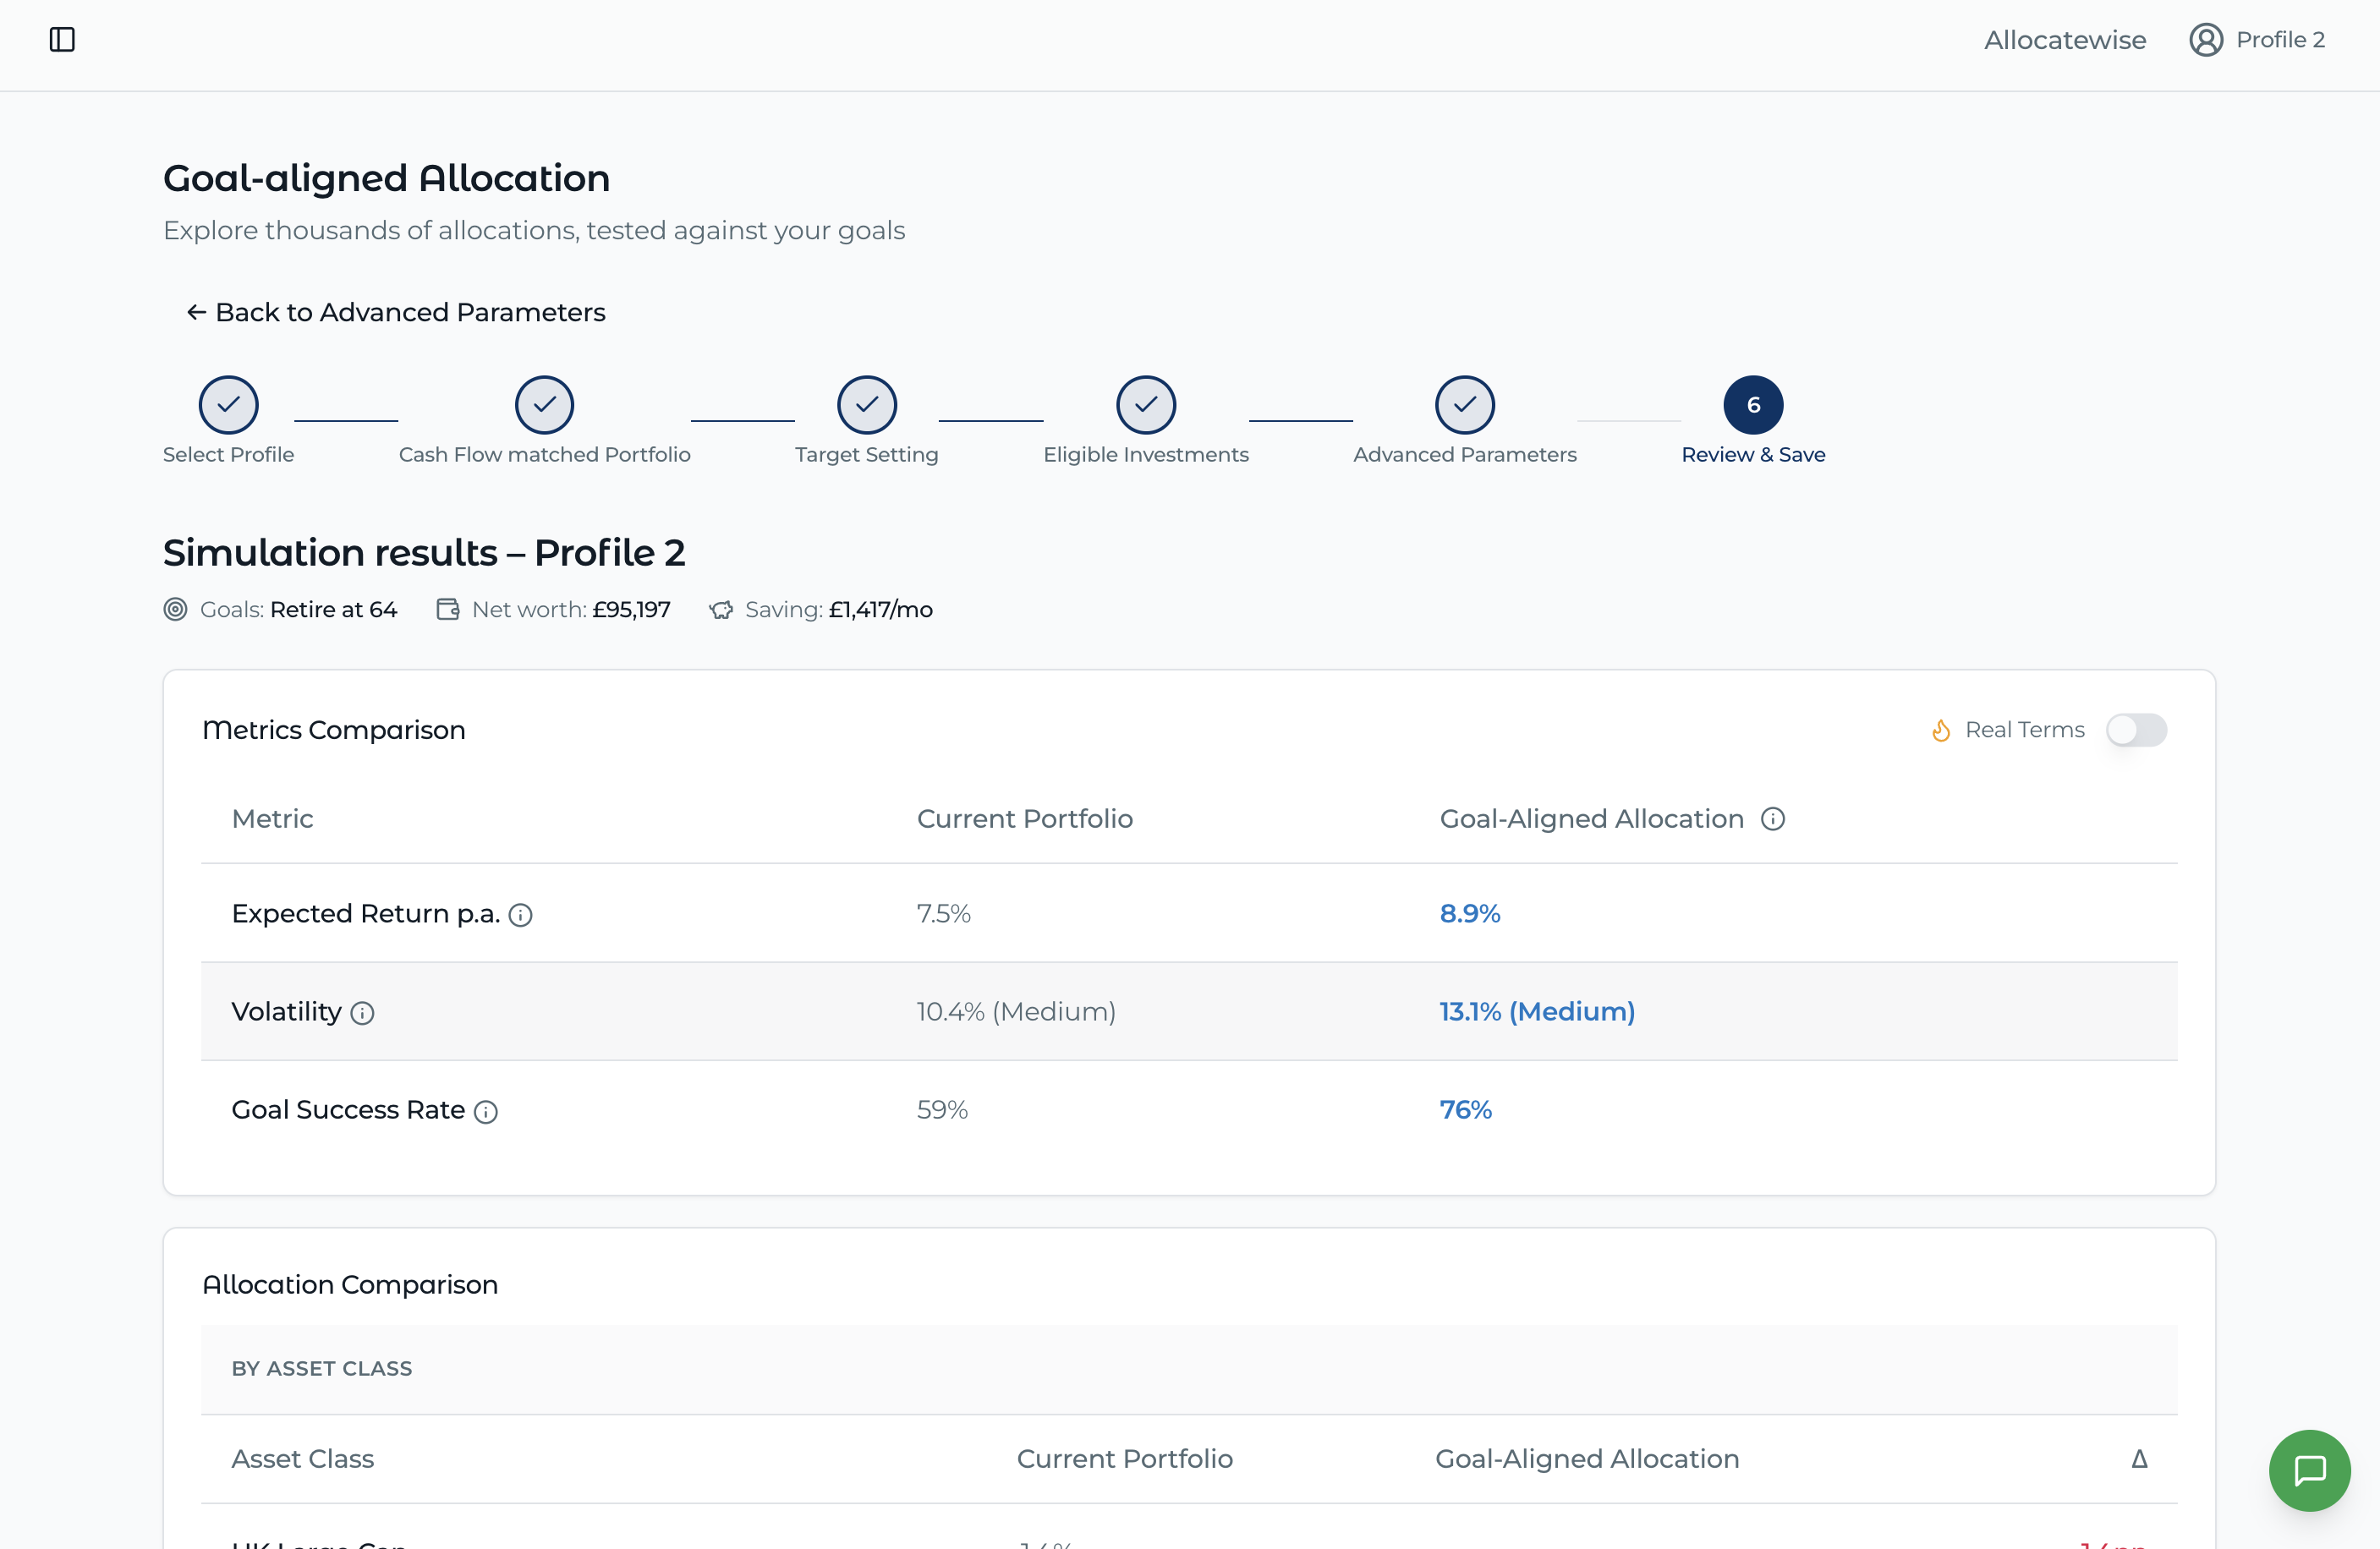The width and height of the screenshot is (2380, 1549).
Task: Click the Select Profile step label
Action: pos(229,454)
